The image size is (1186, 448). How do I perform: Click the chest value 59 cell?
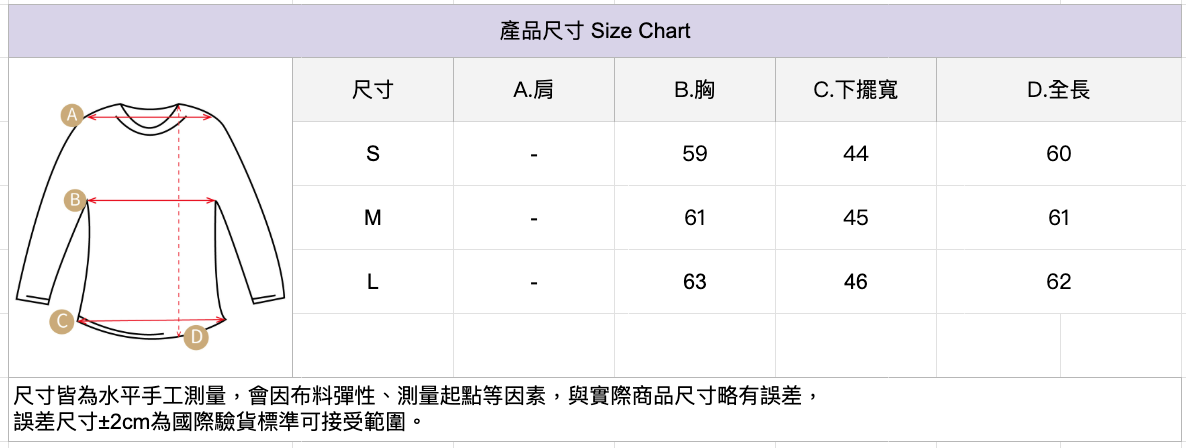tap(695, 154)
